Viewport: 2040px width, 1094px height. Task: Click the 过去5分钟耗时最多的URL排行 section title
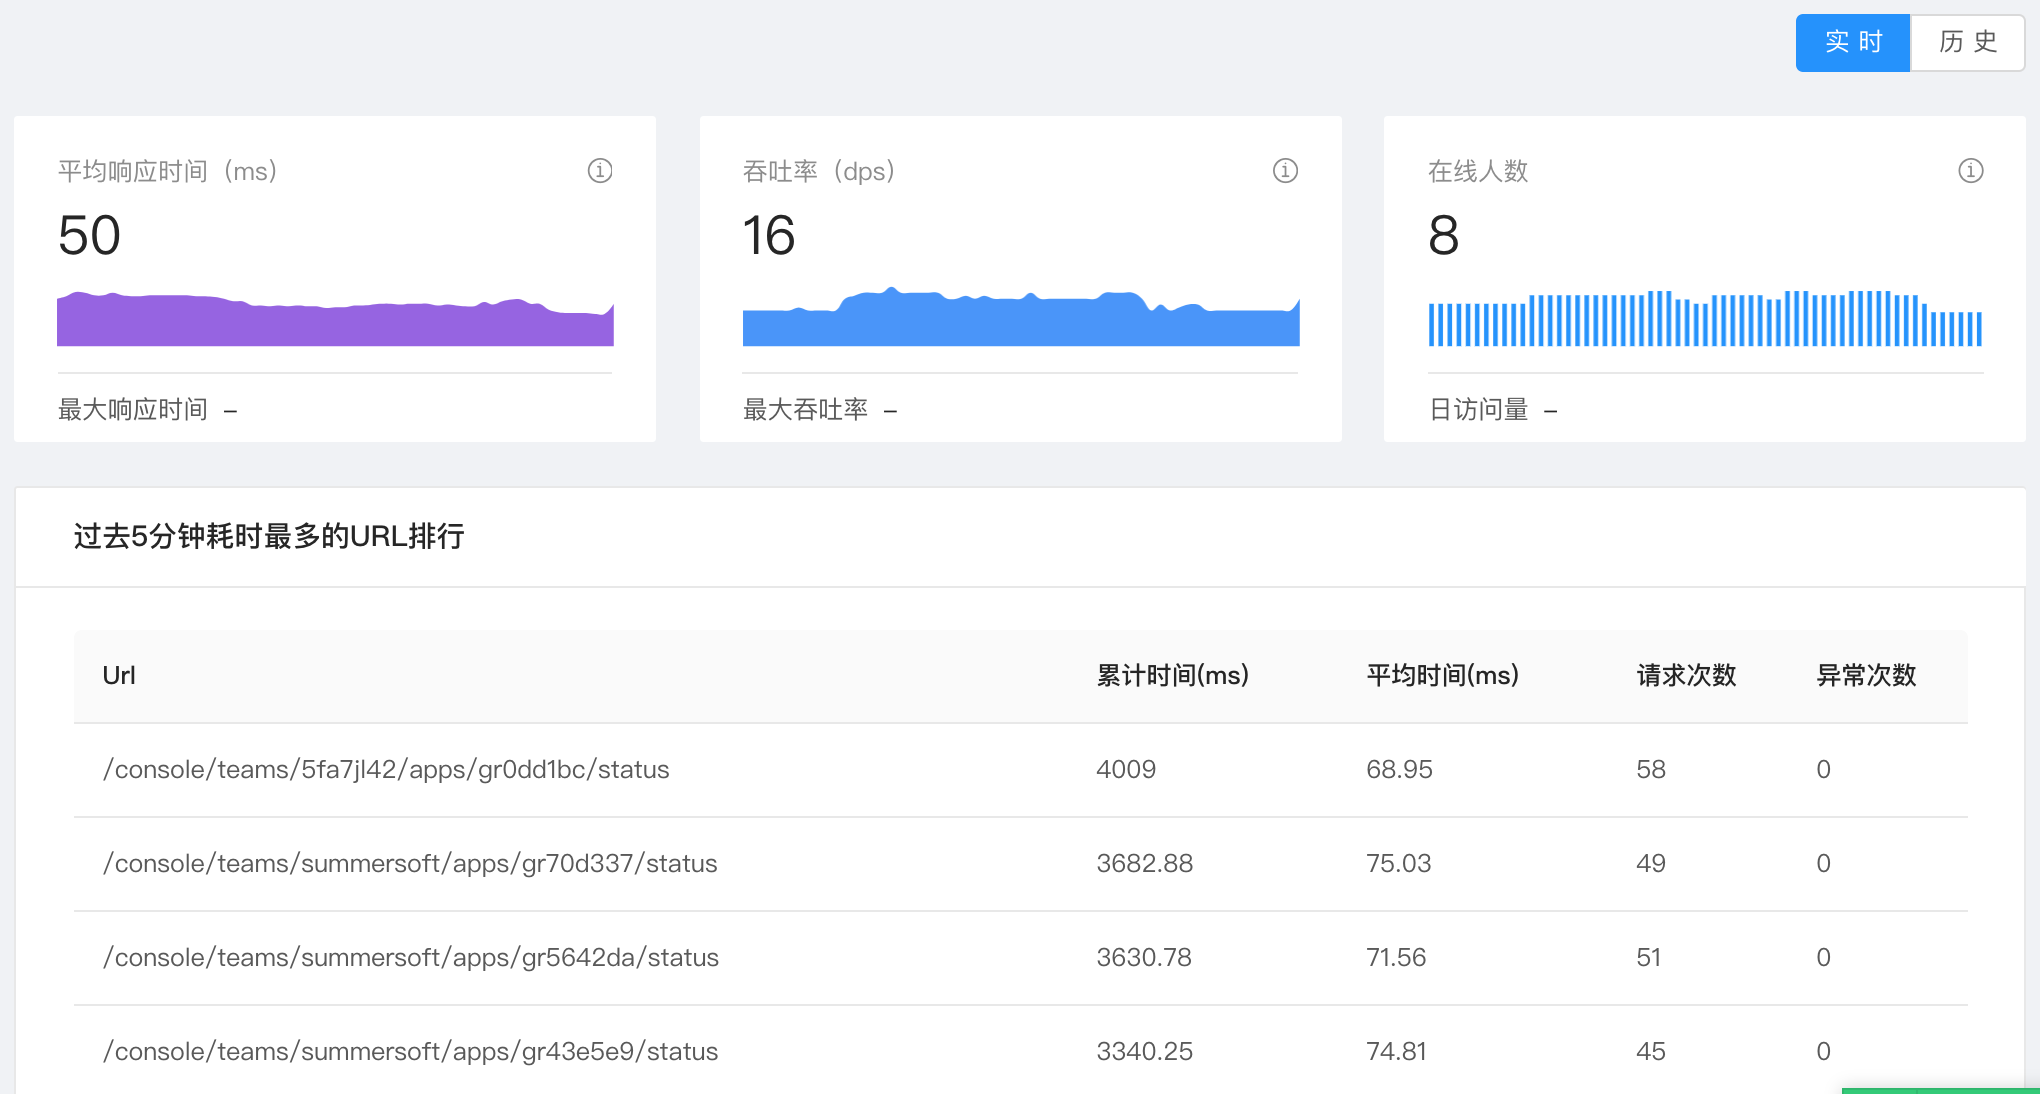pyautogui.click(x=269, y=537)
